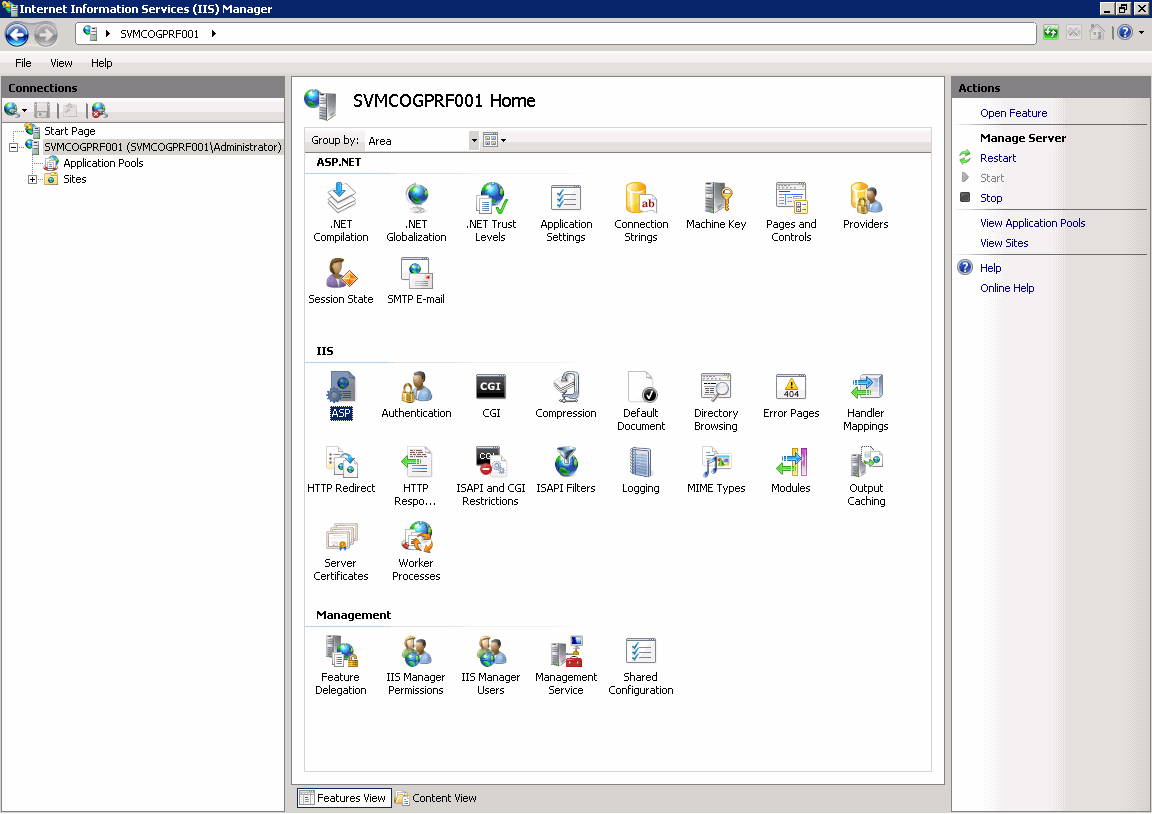Open Feature Delegation
The height and width of the screenshot is (814, 1152).
tap(341, 665)
